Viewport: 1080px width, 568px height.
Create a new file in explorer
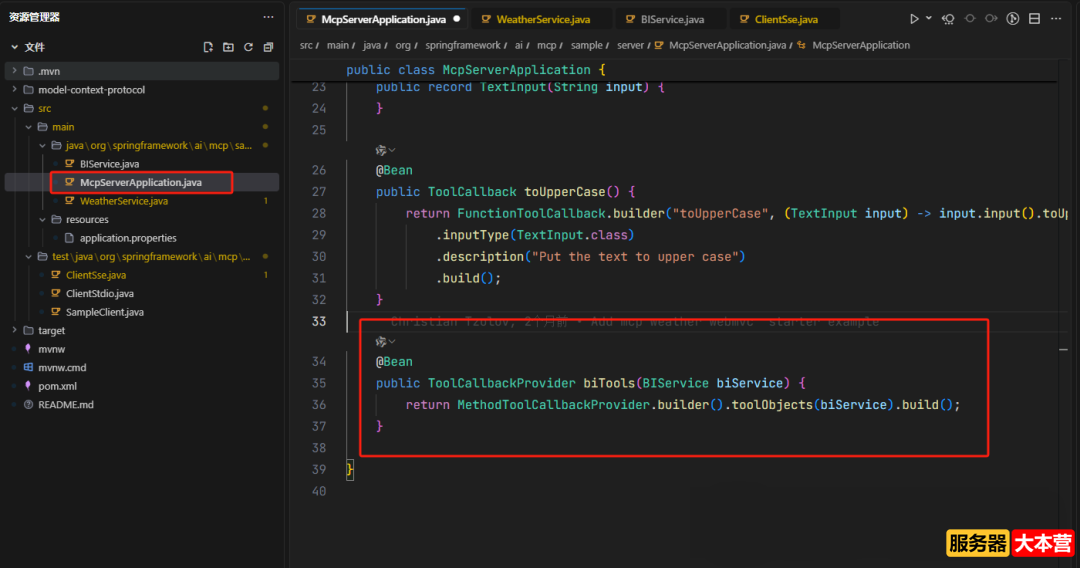point(208,47)
